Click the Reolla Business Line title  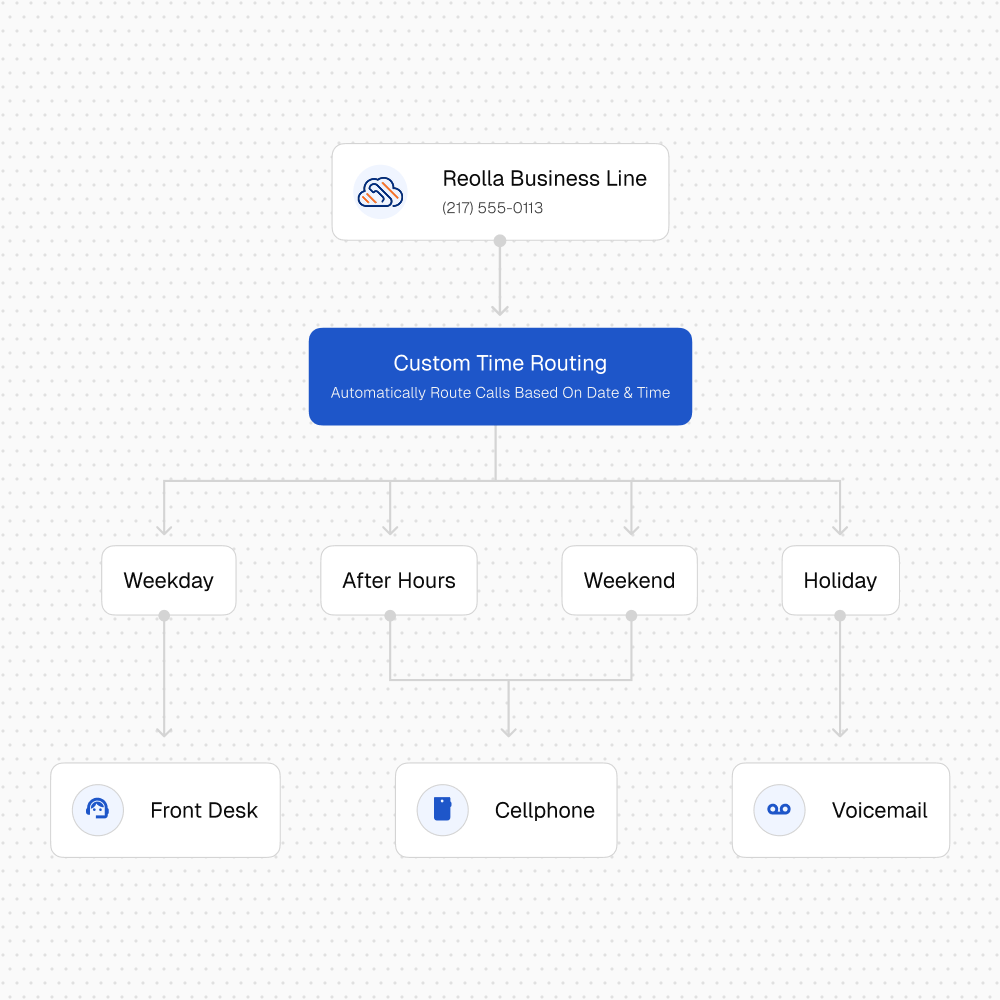coord(544,179)
